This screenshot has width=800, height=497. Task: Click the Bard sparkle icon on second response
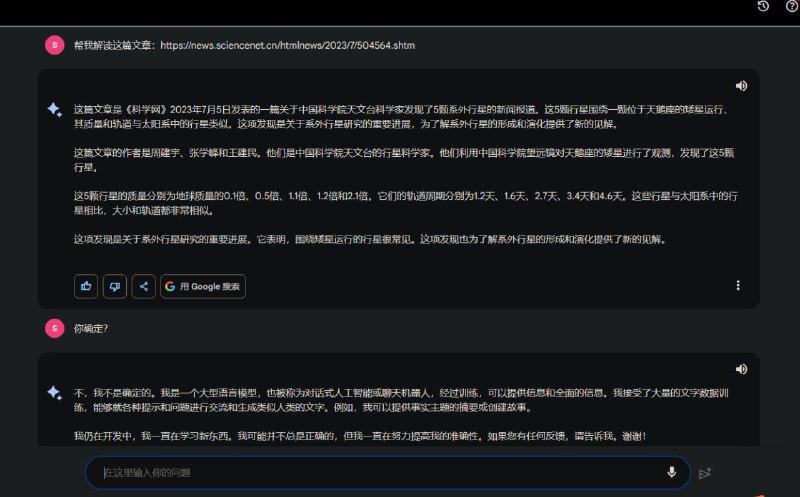[55, 393]
